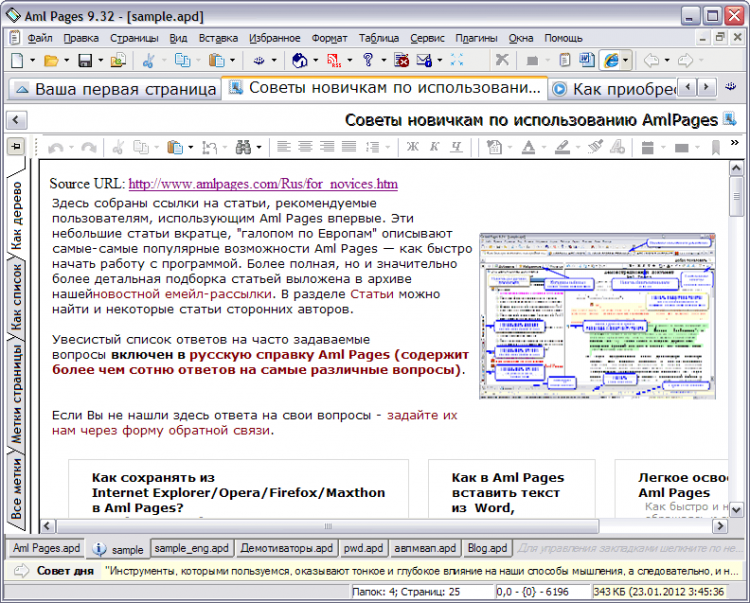Toggle bold formatting (Ж)
Image resolution: width=750 pixels, height=603 pixels.
tap(411, 147)
